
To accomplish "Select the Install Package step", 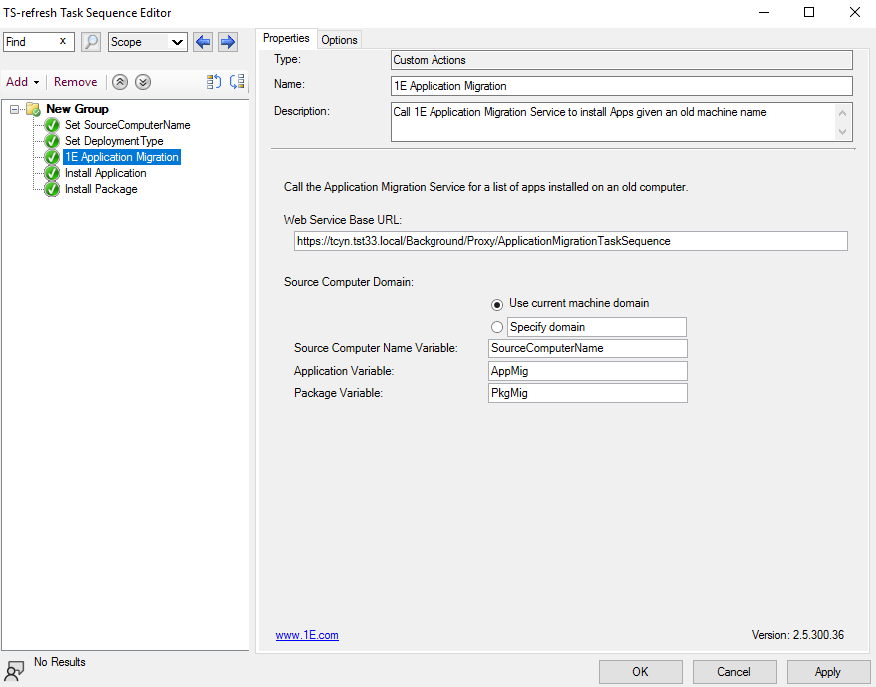I will [101, 189].
